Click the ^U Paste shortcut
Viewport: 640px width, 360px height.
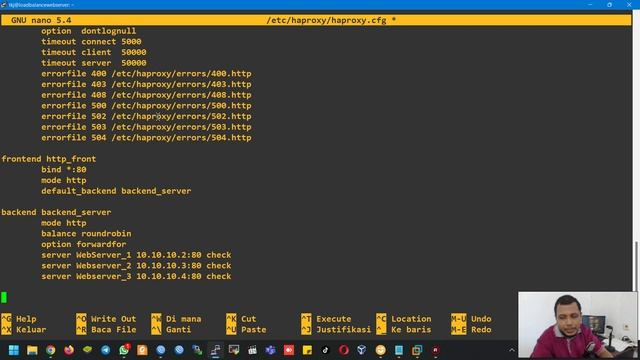[x=246, y=329]
